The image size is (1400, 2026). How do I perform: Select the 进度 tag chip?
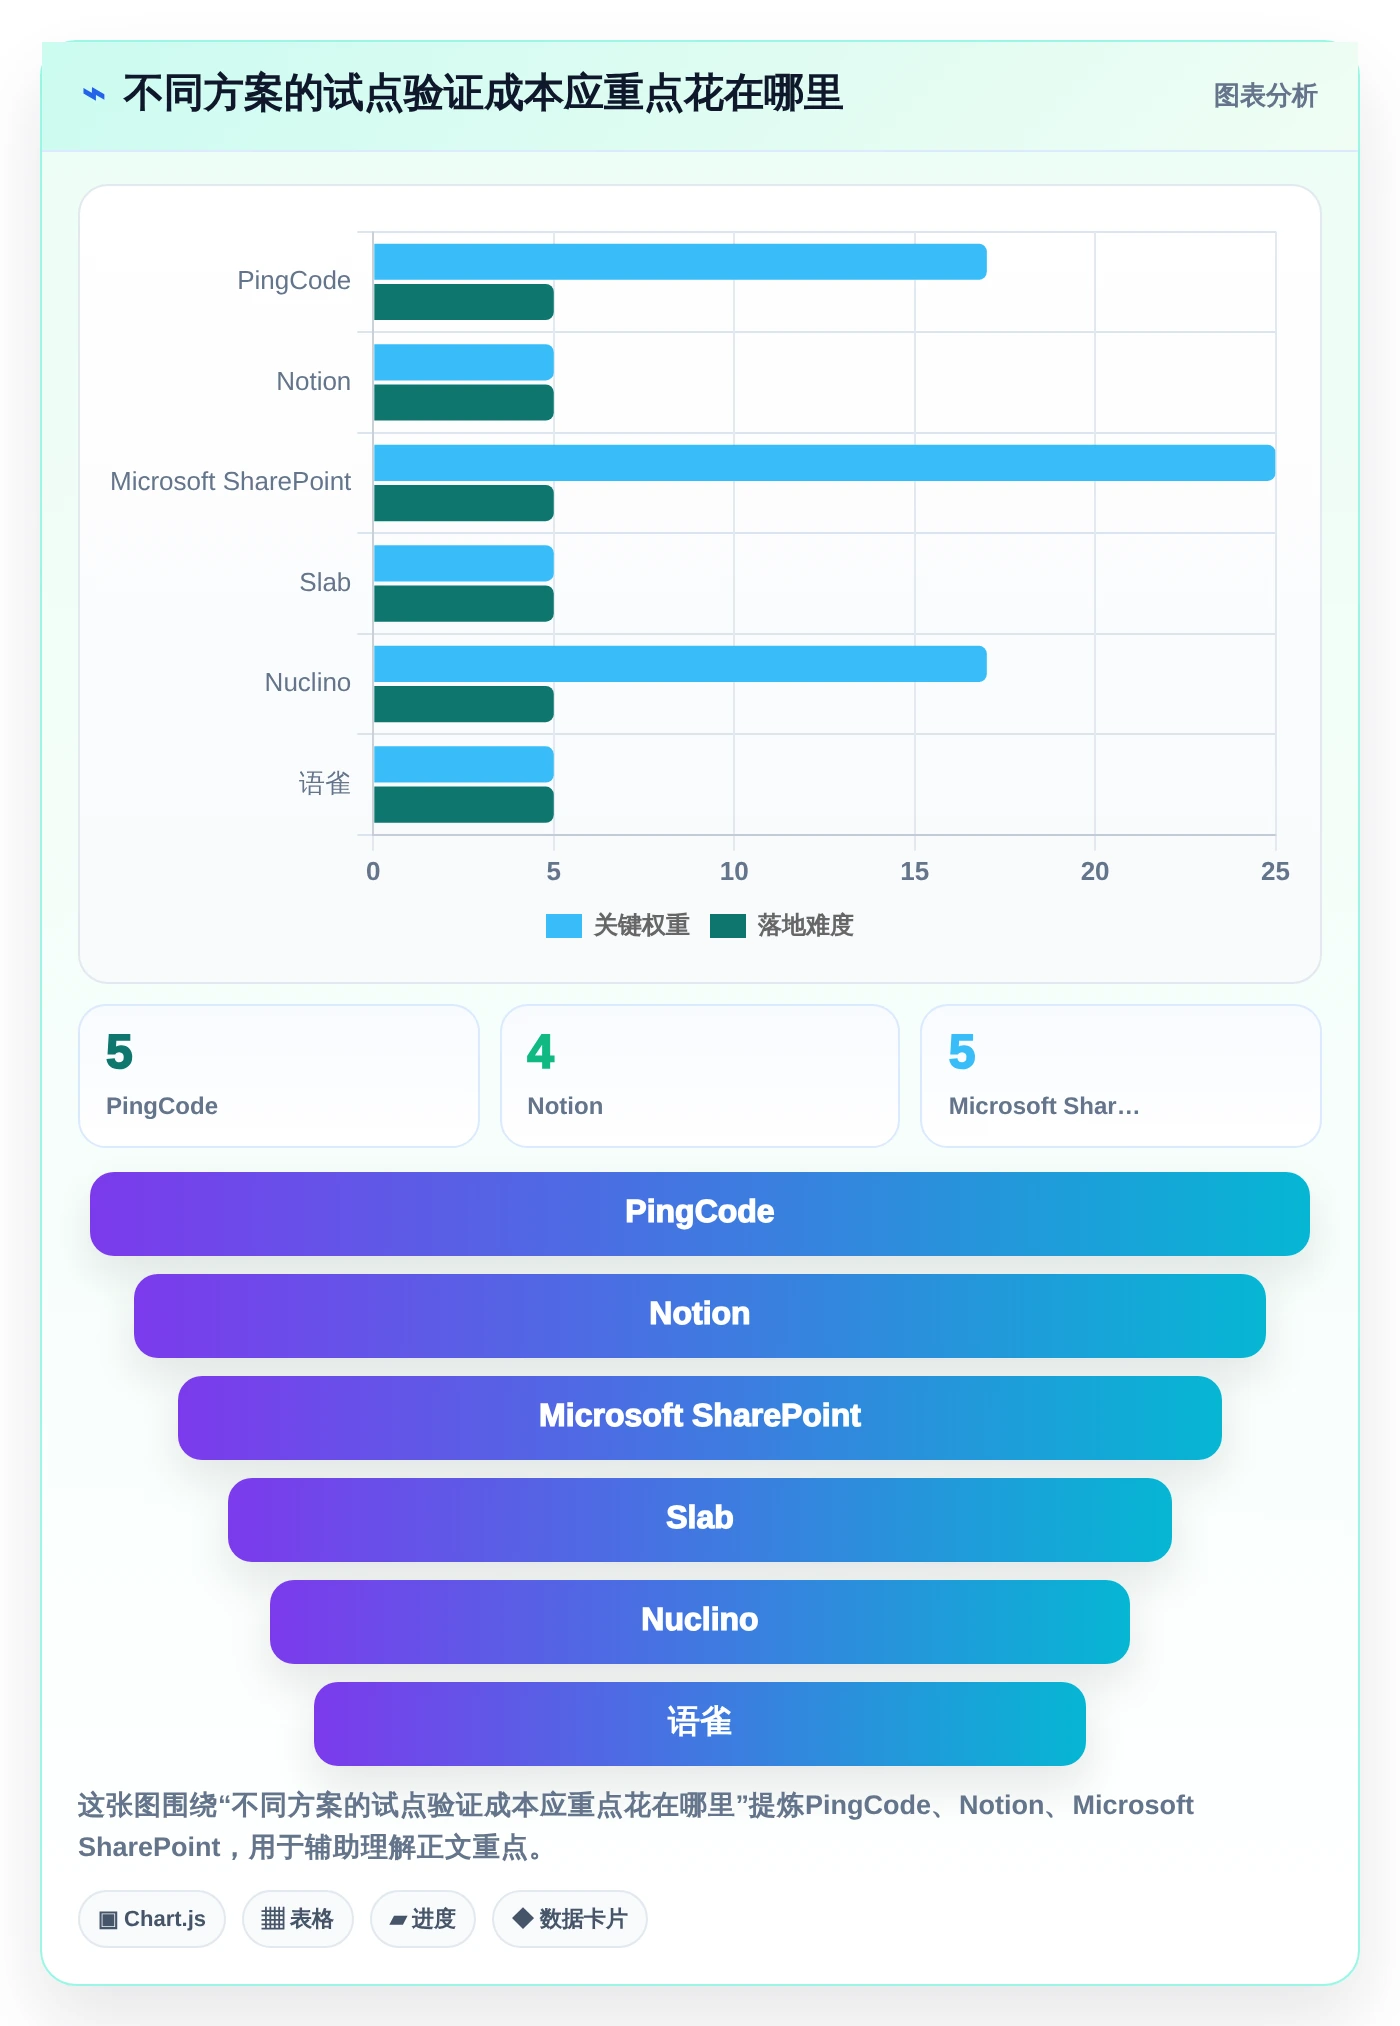[423, 1919]
